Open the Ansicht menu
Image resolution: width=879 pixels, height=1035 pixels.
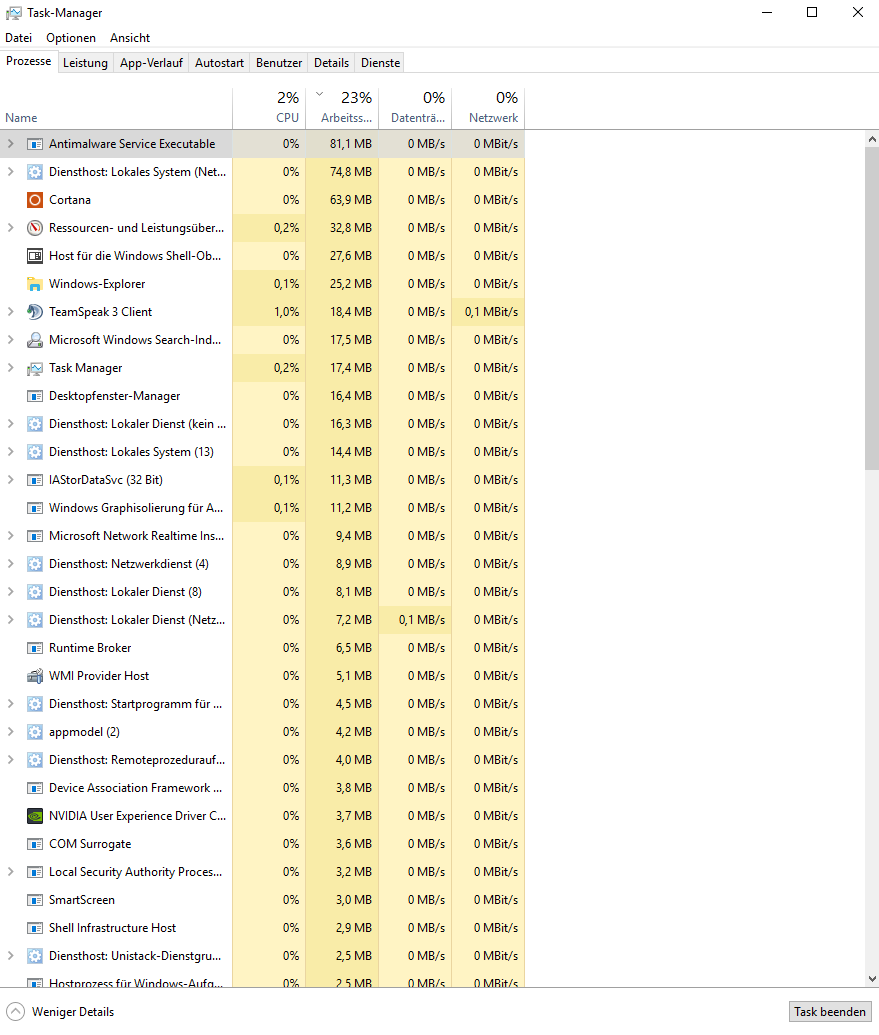pos(130,38)
